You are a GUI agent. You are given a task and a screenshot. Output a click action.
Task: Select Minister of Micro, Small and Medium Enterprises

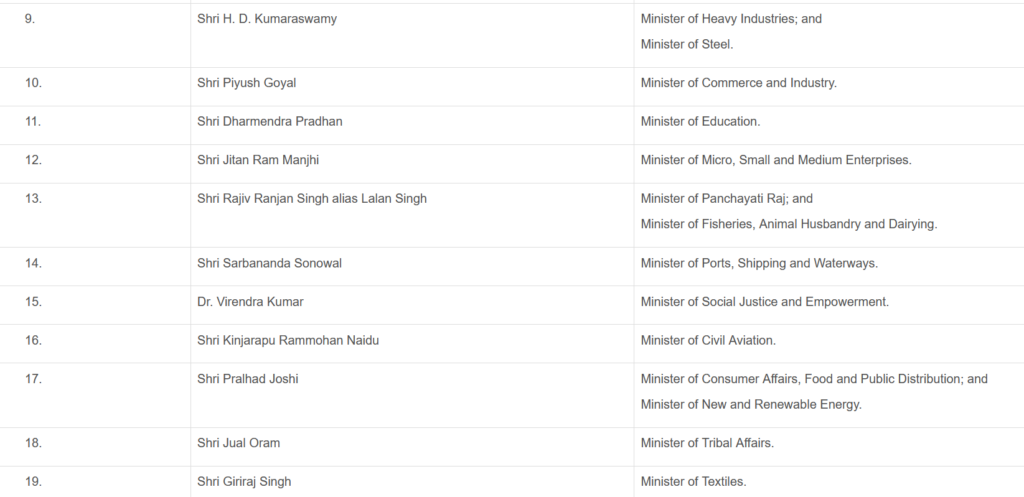(776, 160)
